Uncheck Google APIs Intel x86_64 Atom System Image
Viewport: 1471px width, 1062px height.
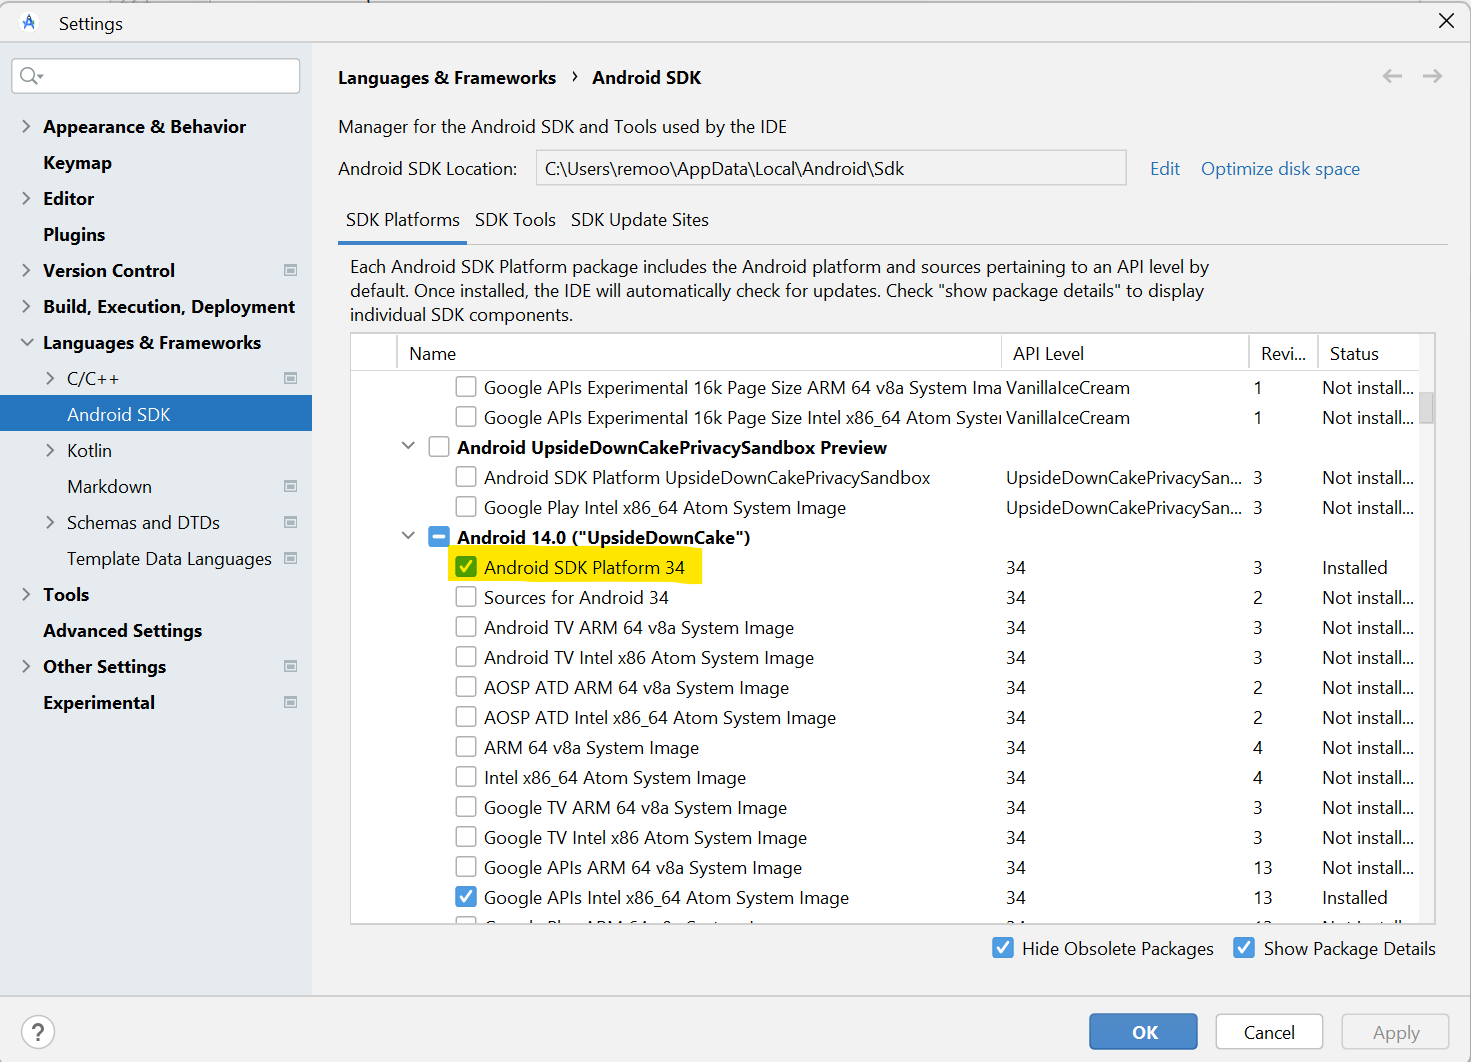[x=466, y=897]
